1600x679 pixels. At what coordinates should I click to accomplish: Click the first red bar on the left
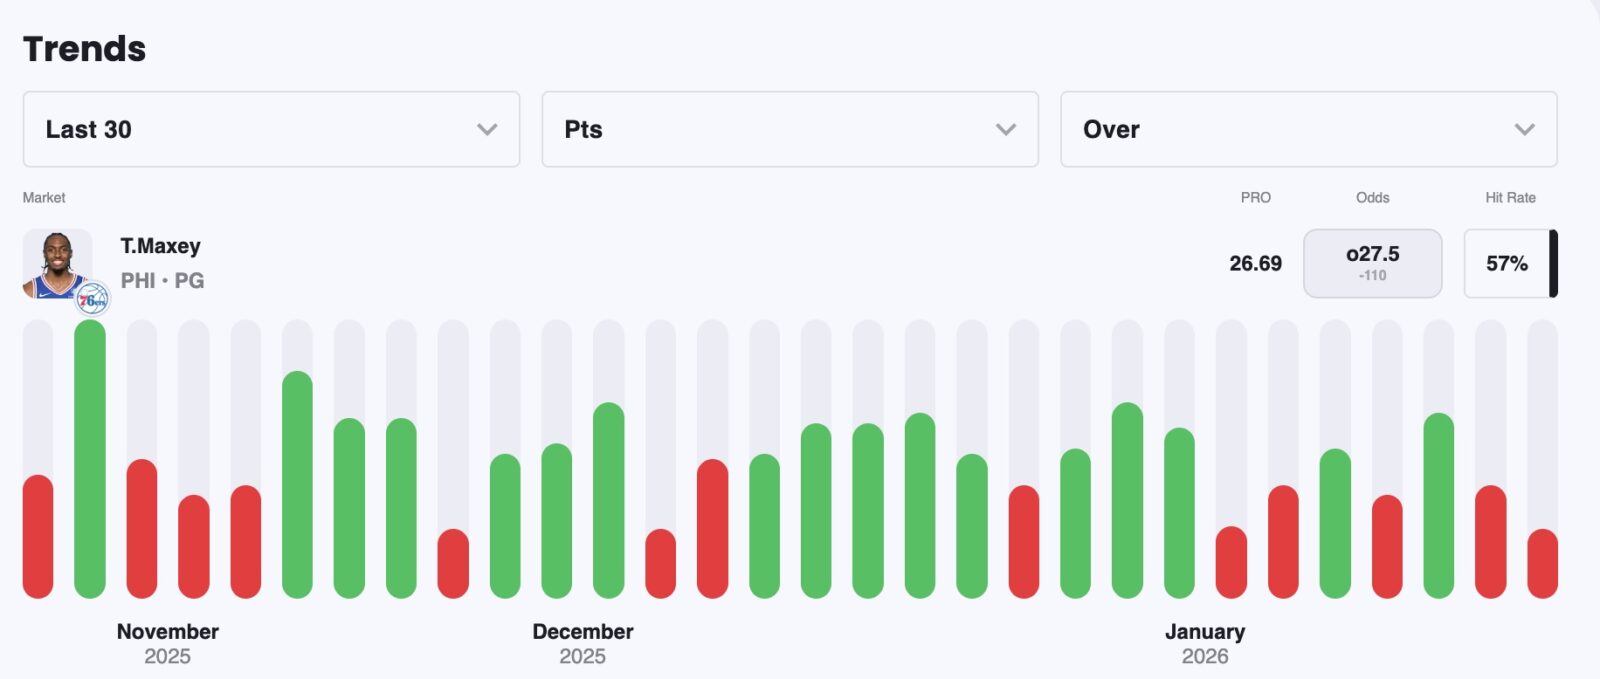38,536
